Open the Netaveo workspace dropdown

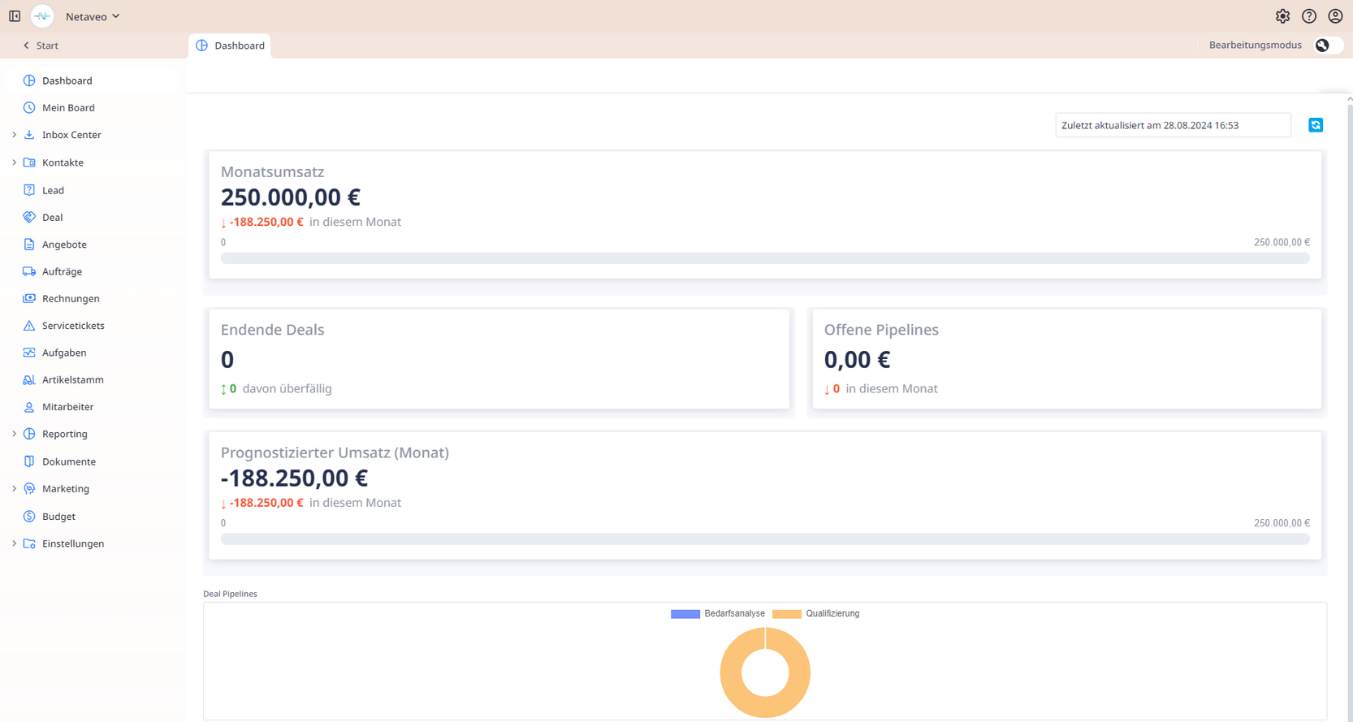pos(92,16)
